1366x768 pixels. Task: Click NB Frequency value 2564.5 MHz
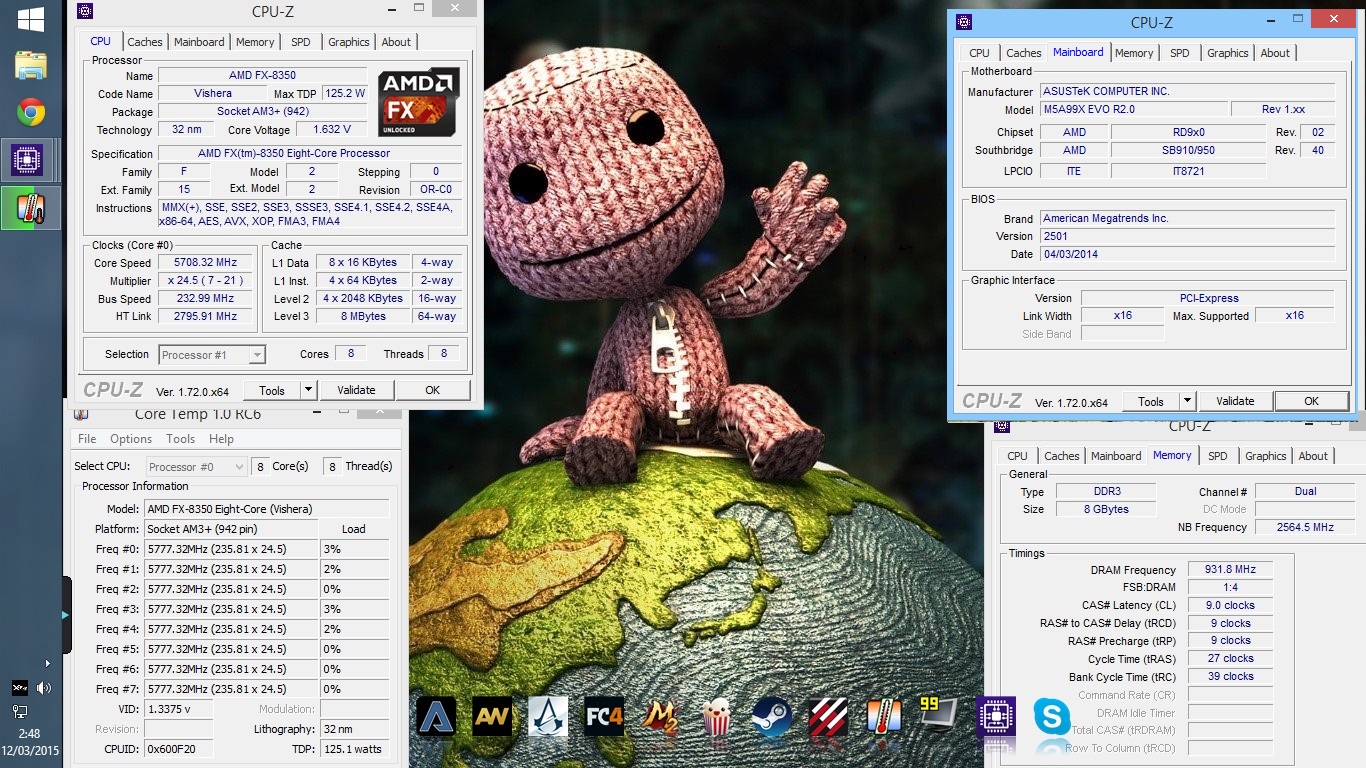1306,527
